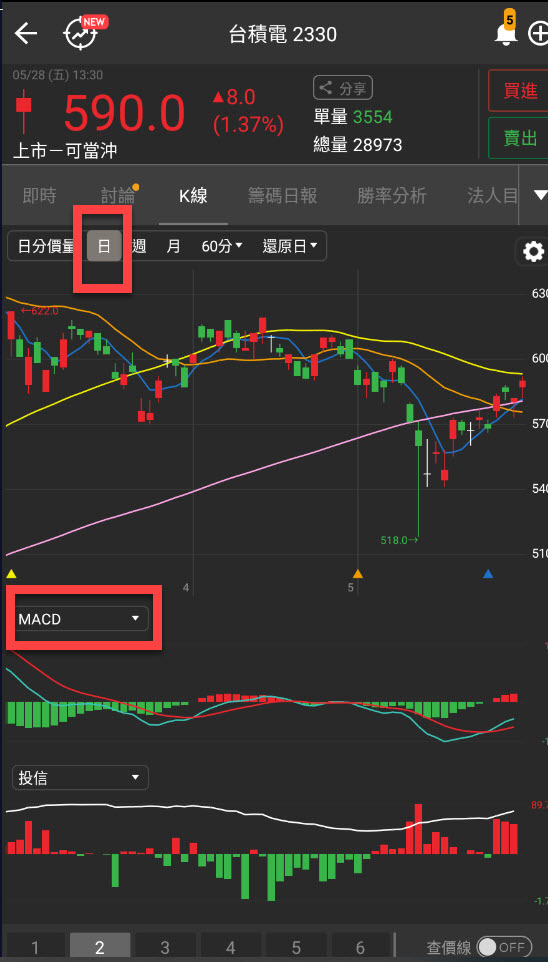Expand the 60分 interval dropdown
The height and width of the screenshot is (962, 548).
[x=222, y=247]
